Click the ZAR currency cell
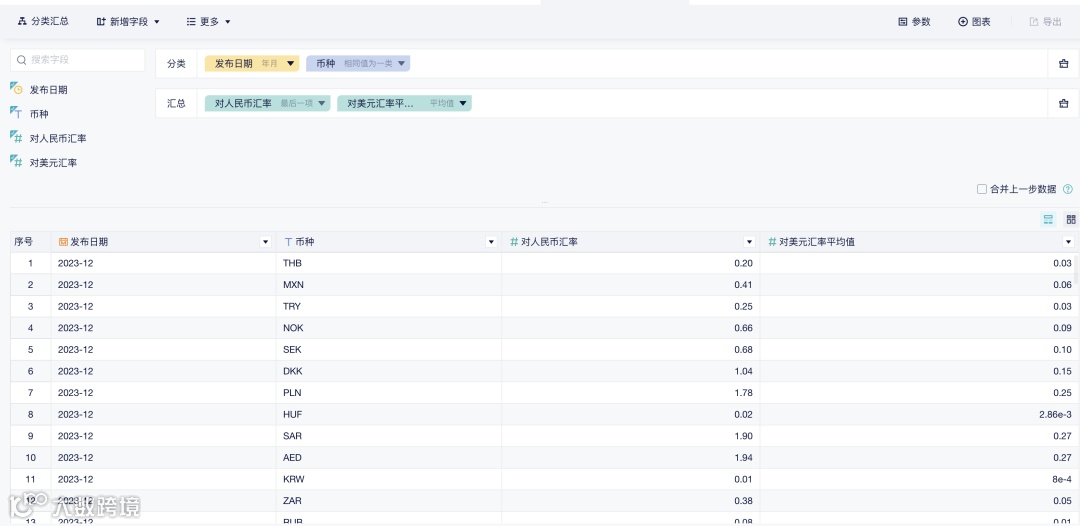Viewport: 1080px width, 526px height. (x=389, y=501)
